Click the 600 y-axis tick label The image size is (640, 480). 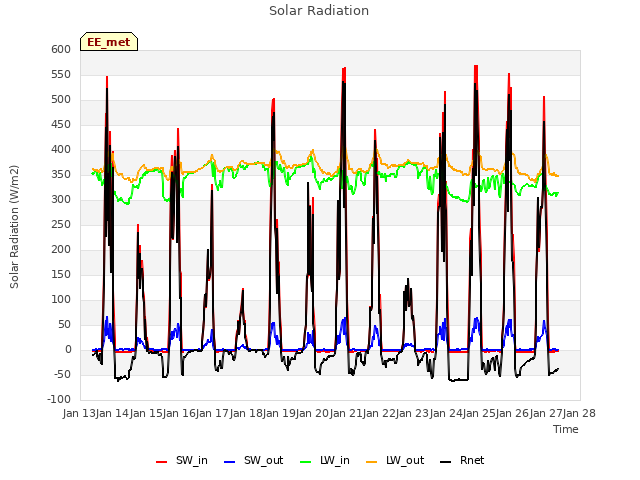coord(61,49)
